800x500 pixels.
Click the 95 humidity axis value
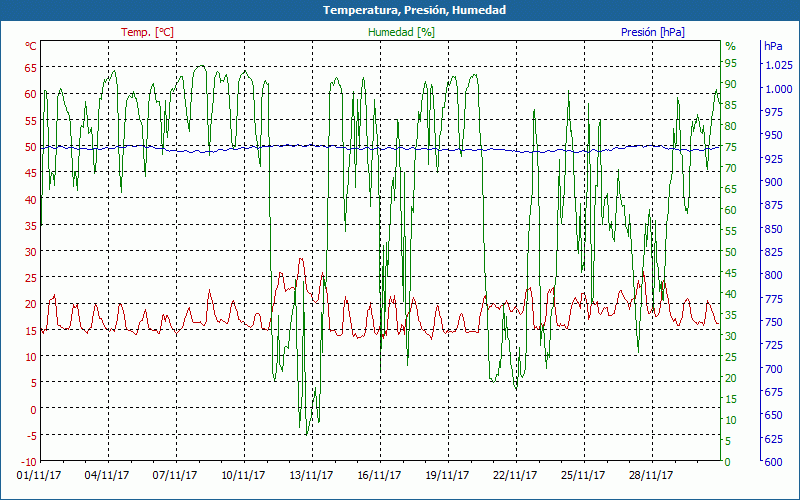731,63
